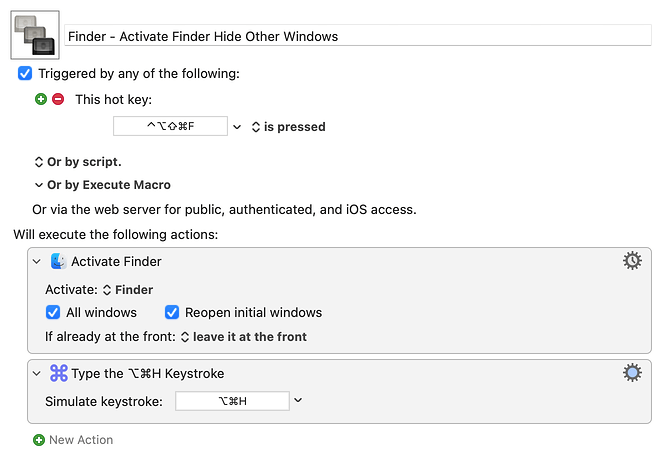
Task: Open the simulate keystroke dropdown chevron
Action: tap(298, 400)
